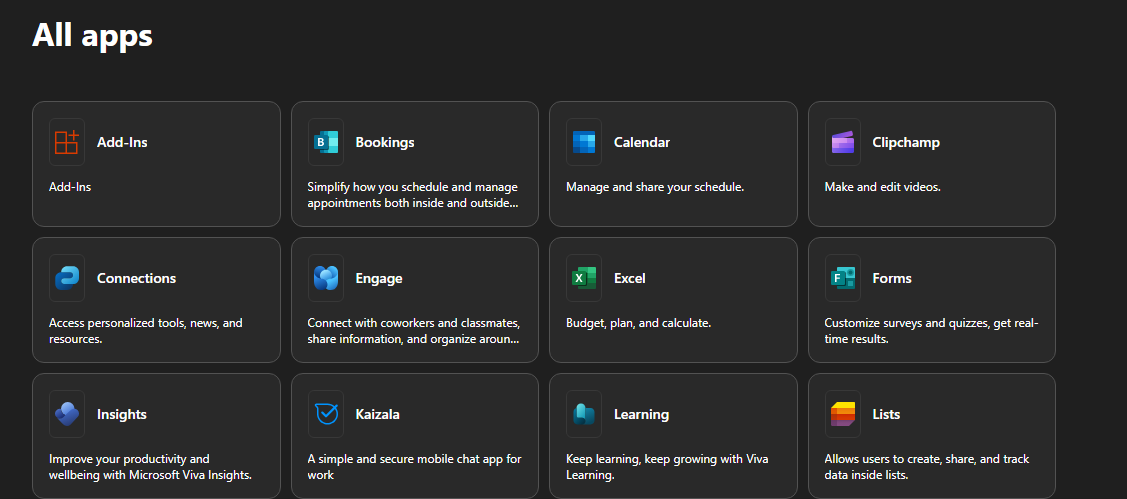Click the Excel title label
Viewport: 1127px width, 499px height.
click(x=630, y=278)
